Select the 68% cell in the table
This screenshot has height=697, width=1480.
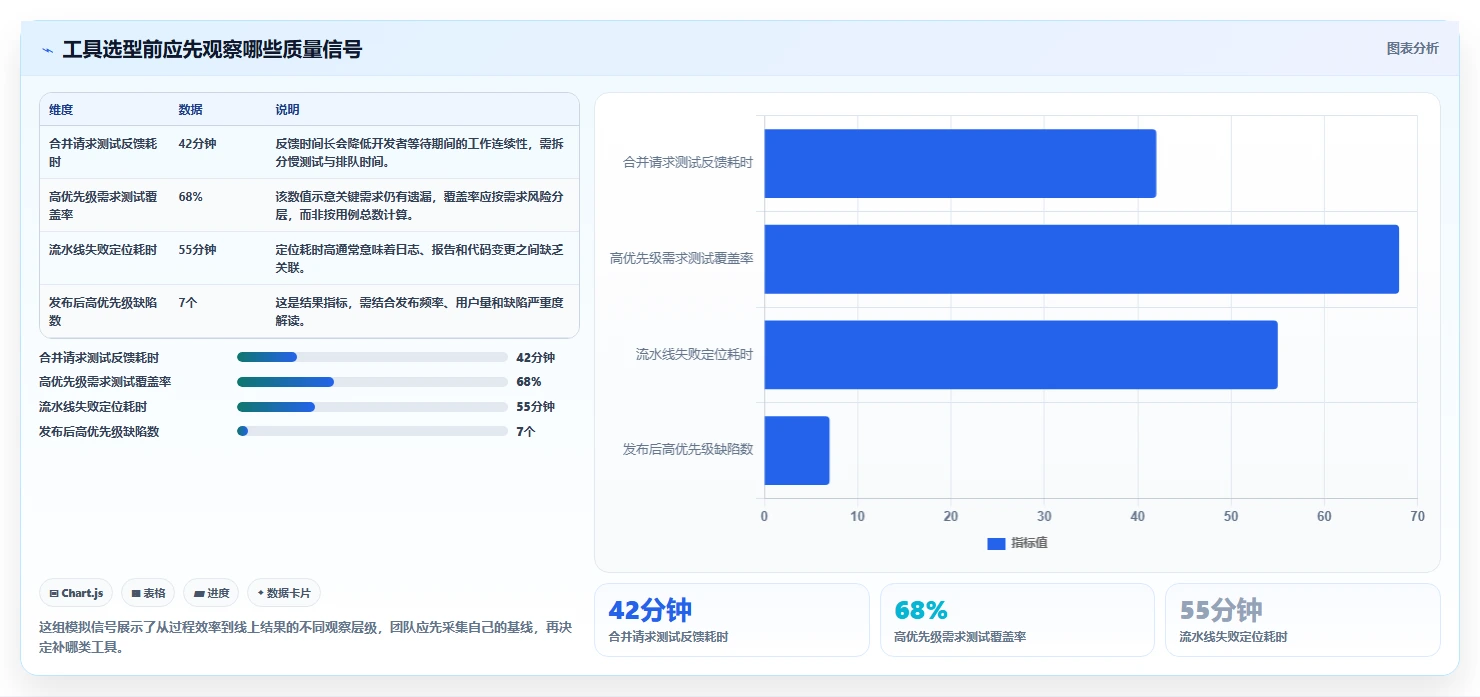(190, 197)
